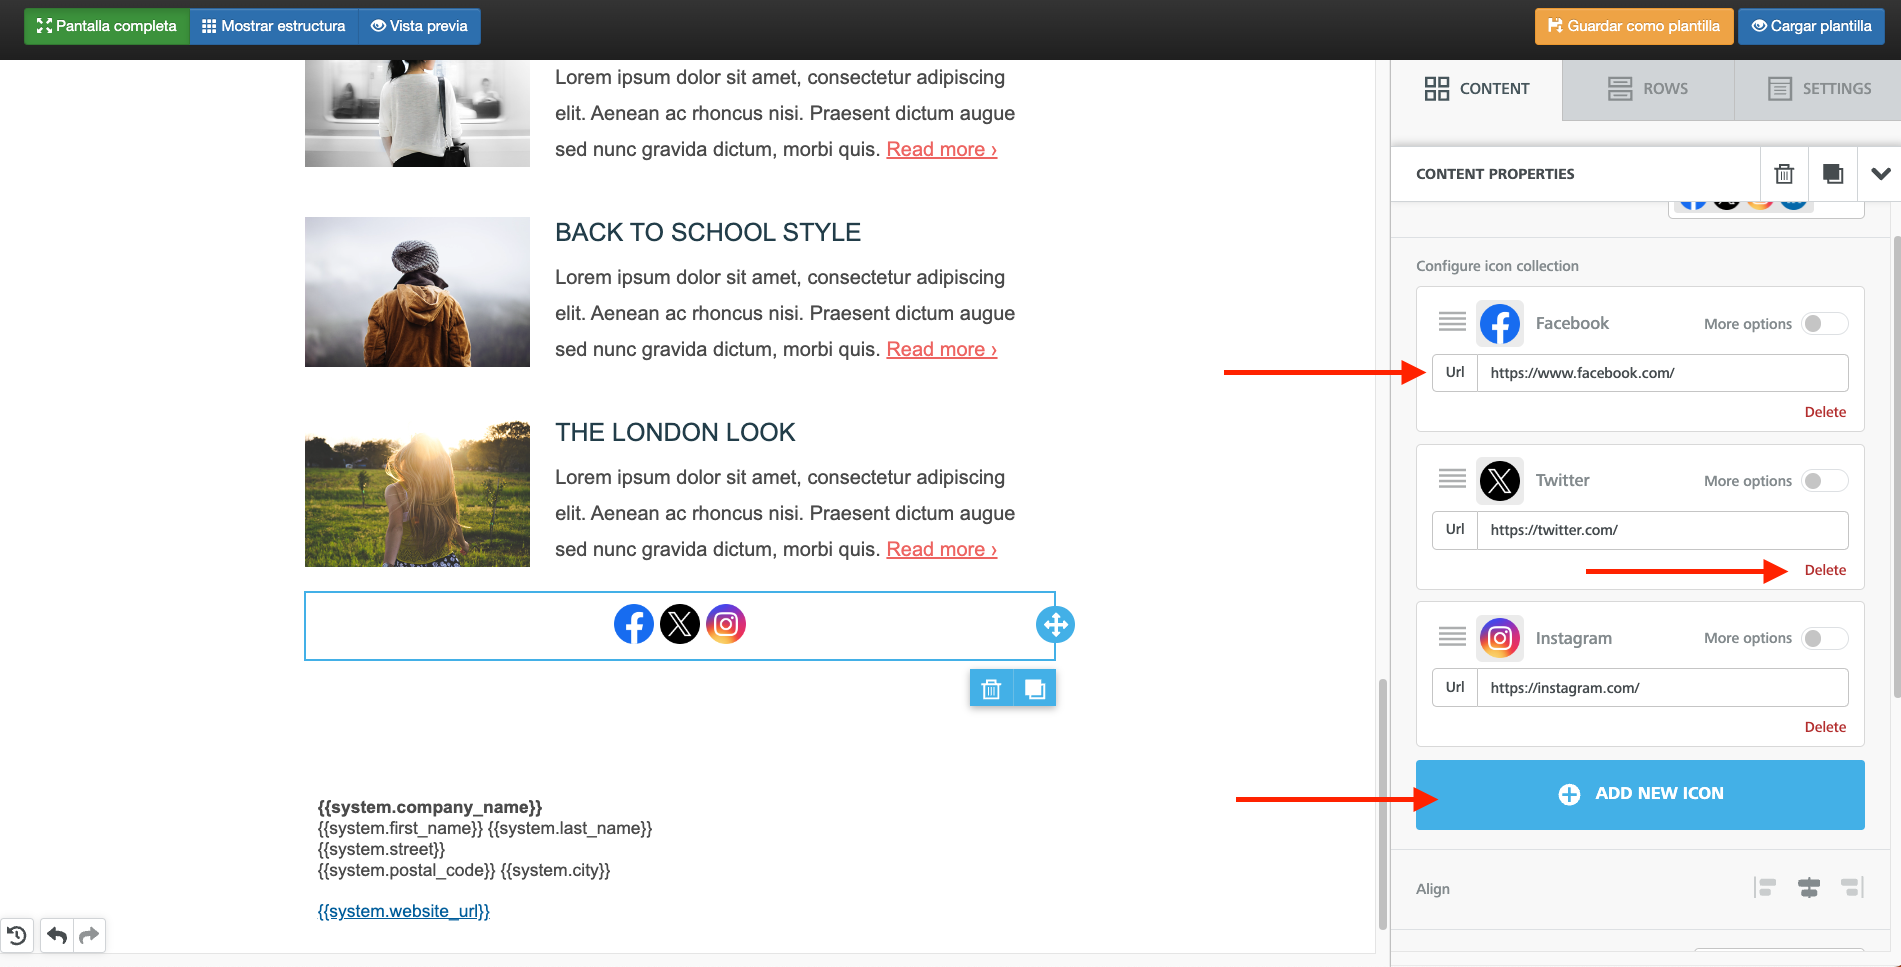Click the move handle on social block
This screenshot has width=1901, height=967.
pyautogui.click(x=1055, y=625)
